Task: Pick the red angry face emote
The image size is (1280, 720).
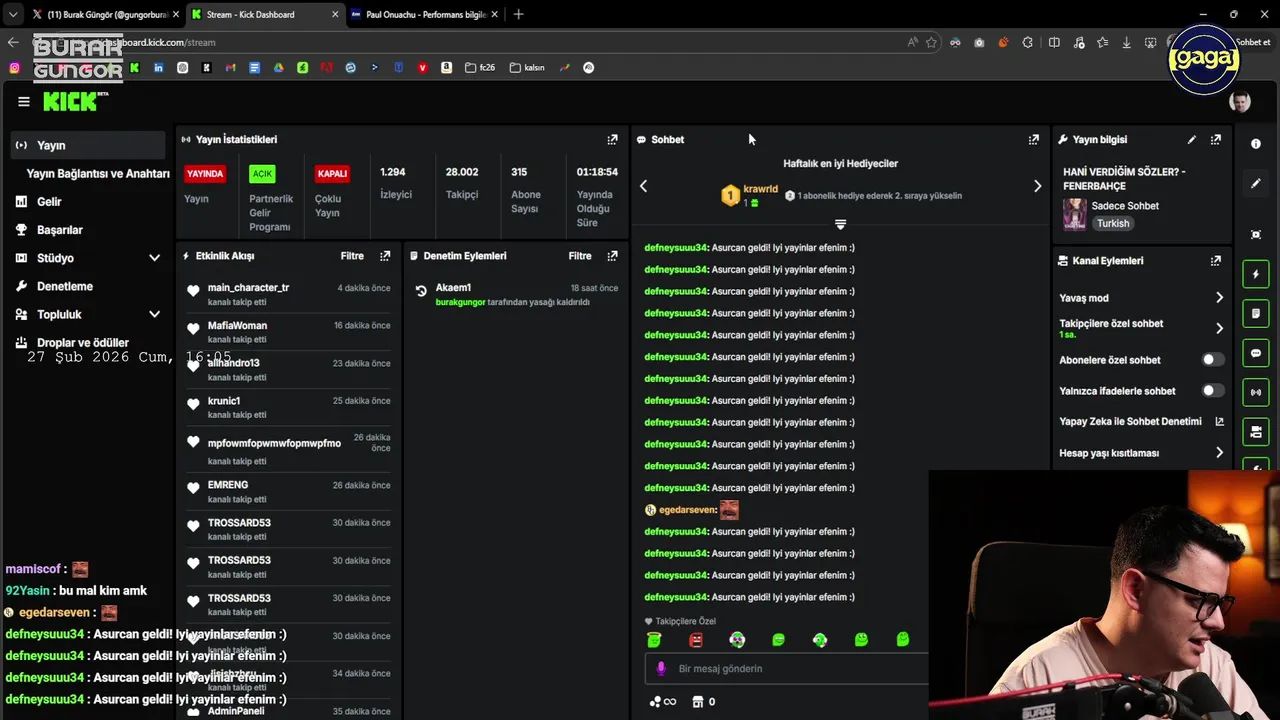Action: tap(696, 640)
